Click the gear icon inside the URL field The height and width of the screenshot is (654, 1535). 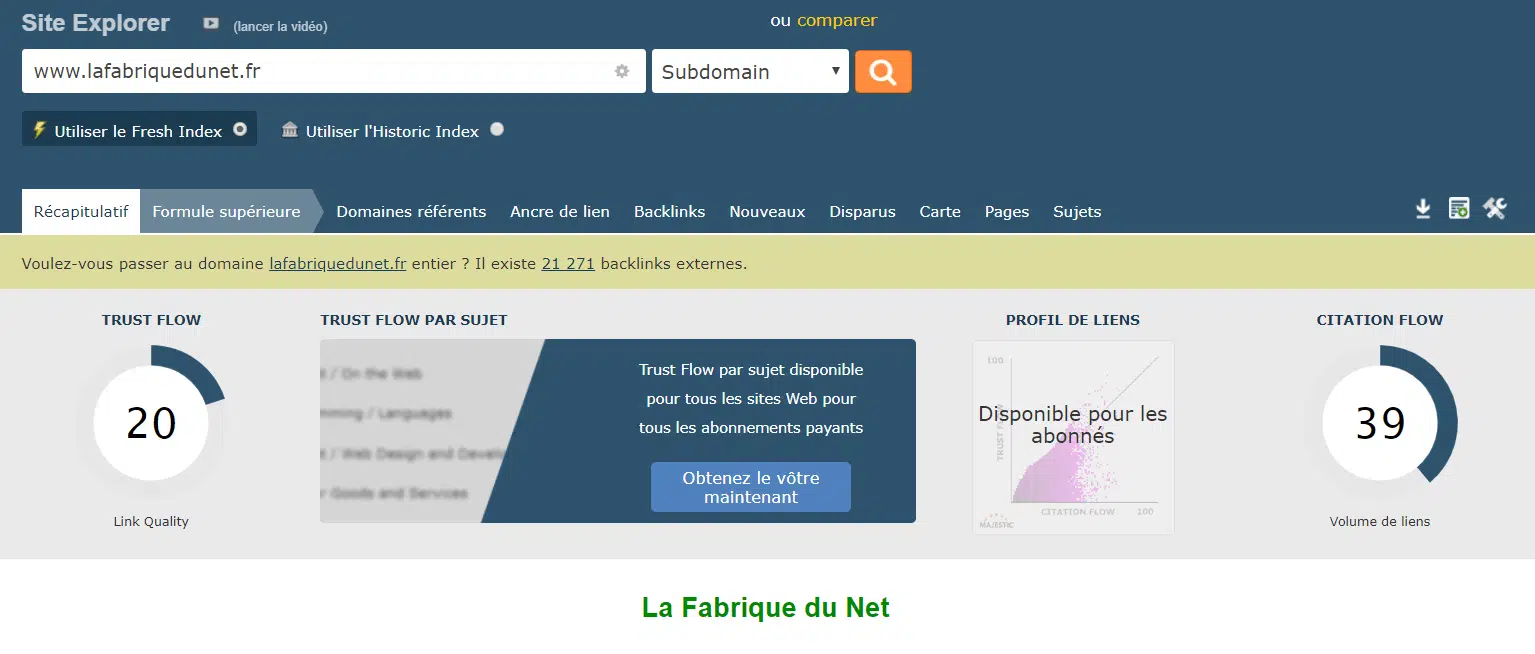coord(622,71)
